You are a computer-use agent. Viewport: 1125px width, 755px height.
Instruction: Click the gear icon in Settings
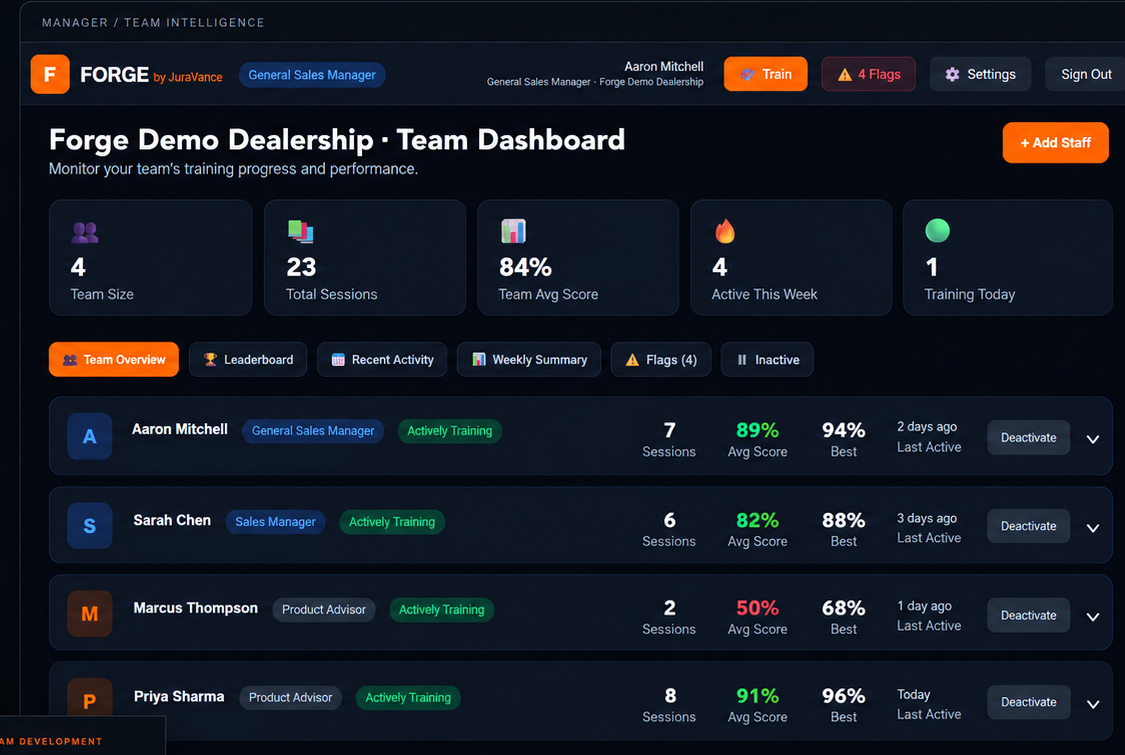tap(952, 75)
